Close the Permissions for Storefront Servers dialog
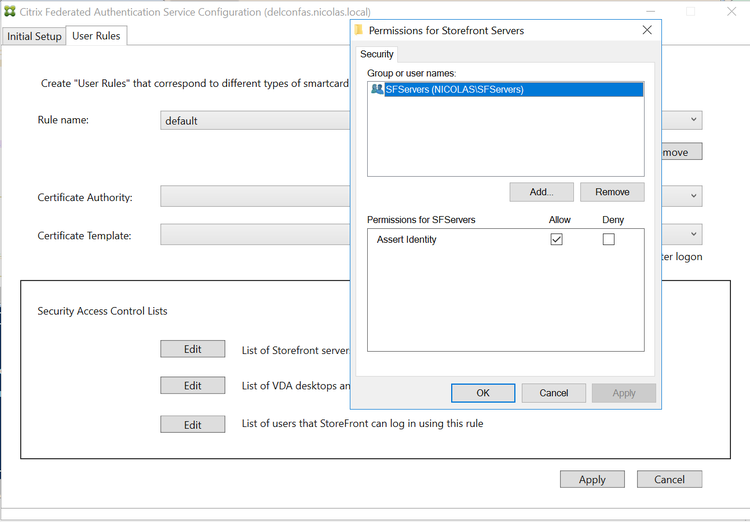Image resolution: width=750 pixels, height=522 pixels. pyautogui.click(x=647, y=30)
